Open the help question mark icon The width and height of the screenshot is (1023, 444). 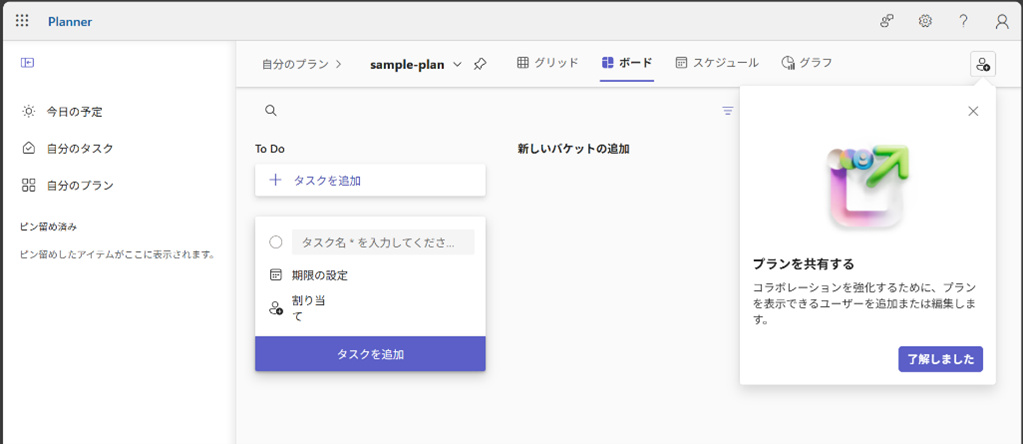(964, 21)
